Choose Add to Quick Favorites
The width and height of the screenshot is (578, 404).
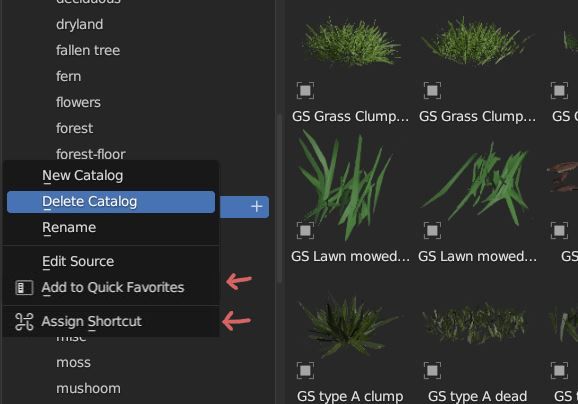point(111,288)
